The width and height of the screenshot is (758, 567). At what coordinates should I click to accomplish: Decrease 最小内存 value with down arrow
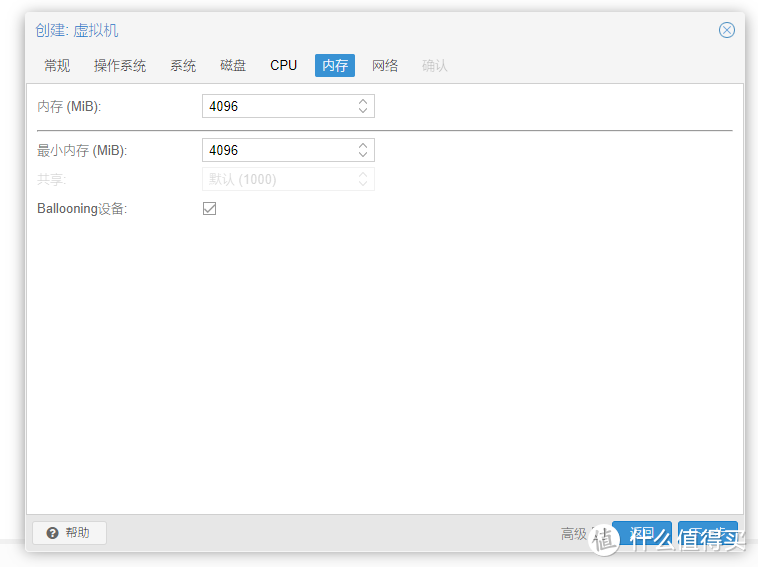click(x=363, y=155)
